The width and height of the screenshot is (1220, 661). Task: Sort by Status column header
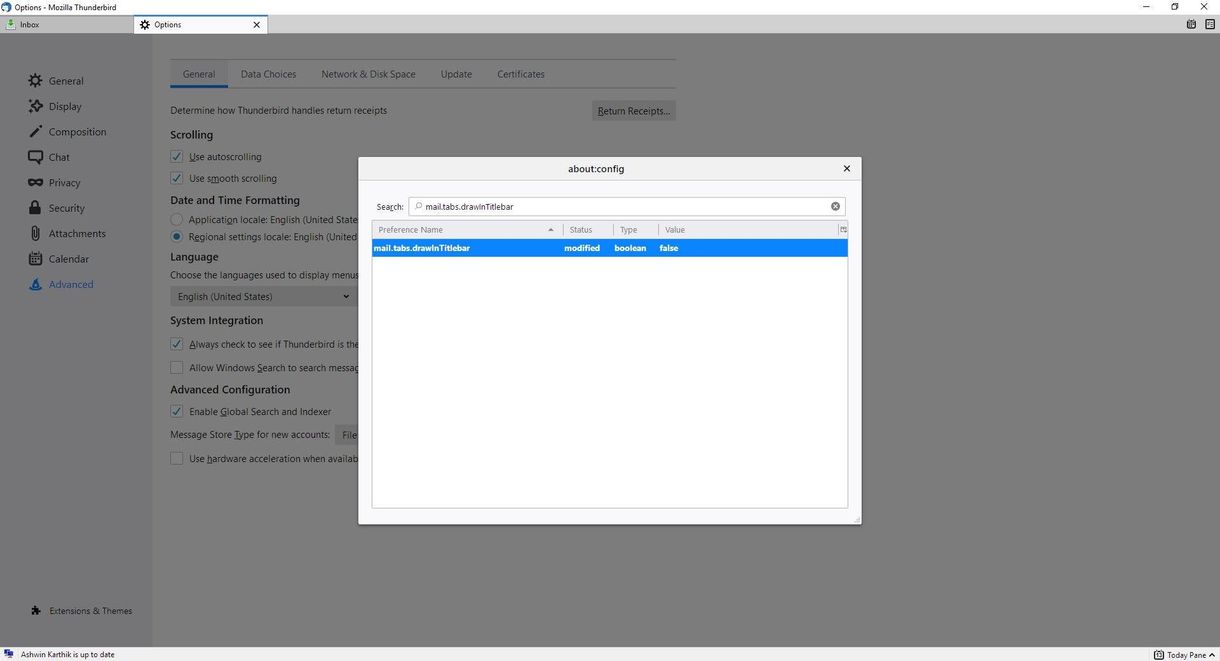tap(588, 230)
